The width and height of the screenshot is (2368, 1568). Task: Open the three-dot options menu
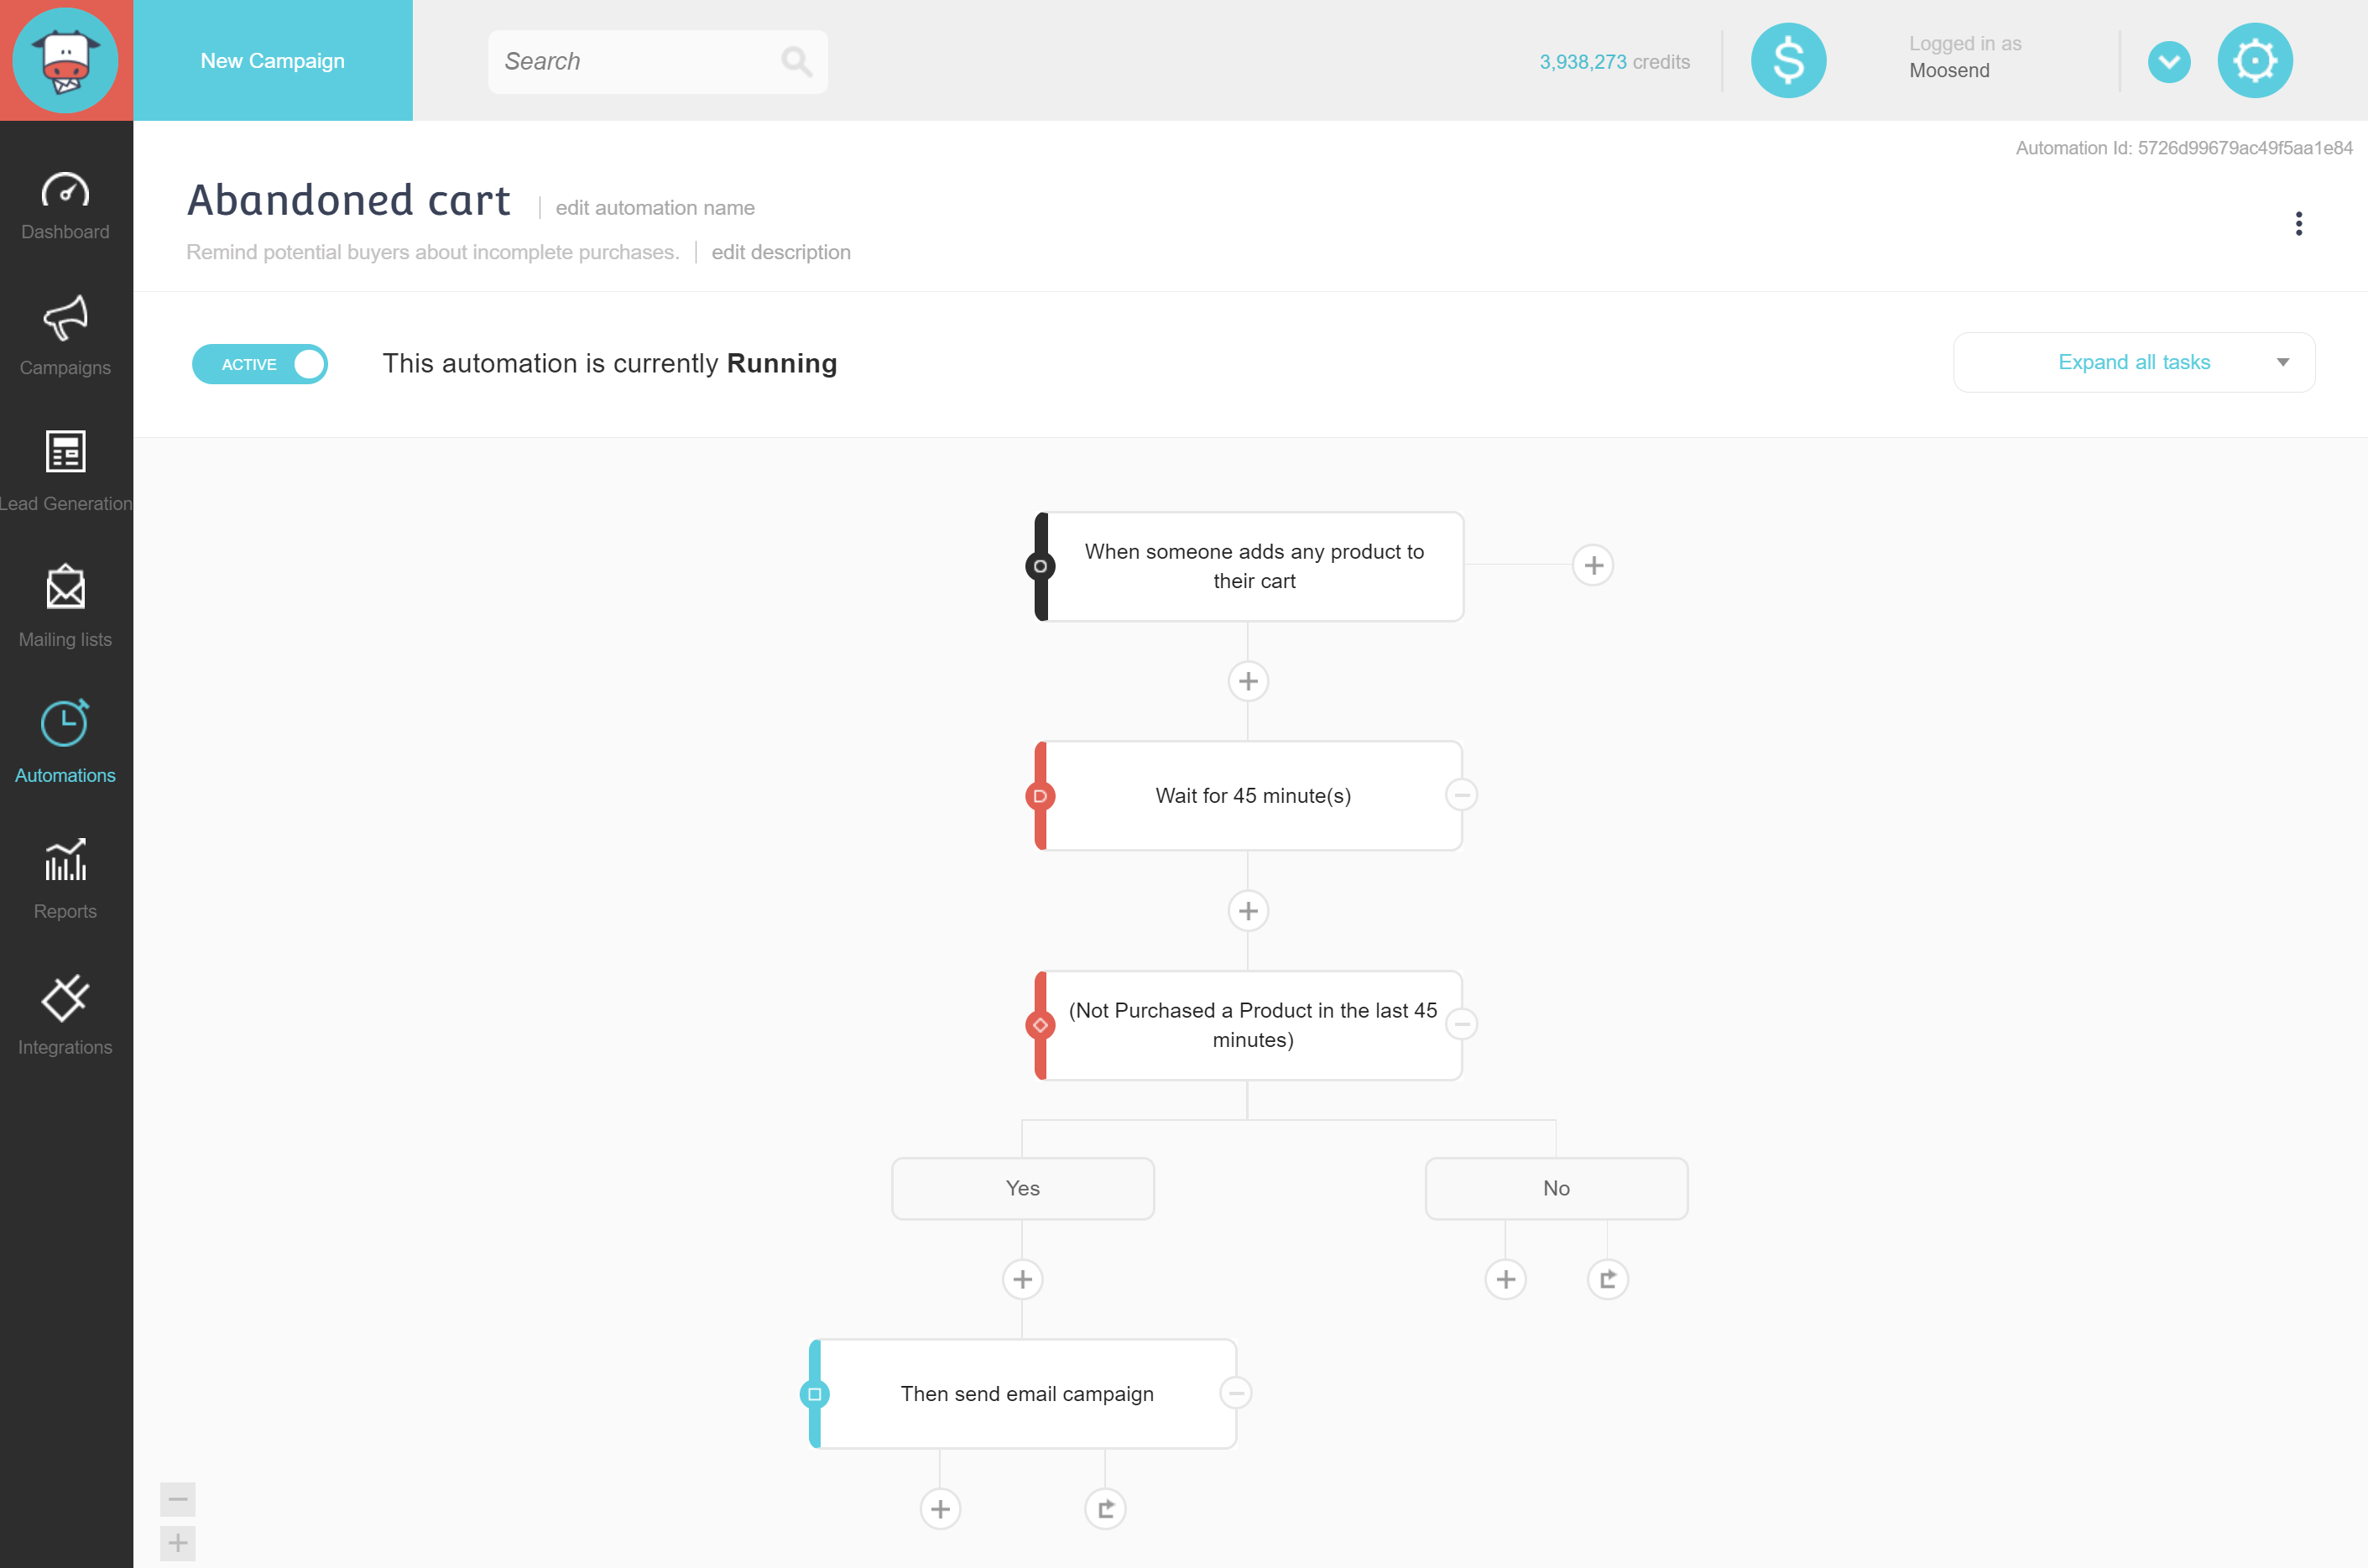coord(2300,224)
